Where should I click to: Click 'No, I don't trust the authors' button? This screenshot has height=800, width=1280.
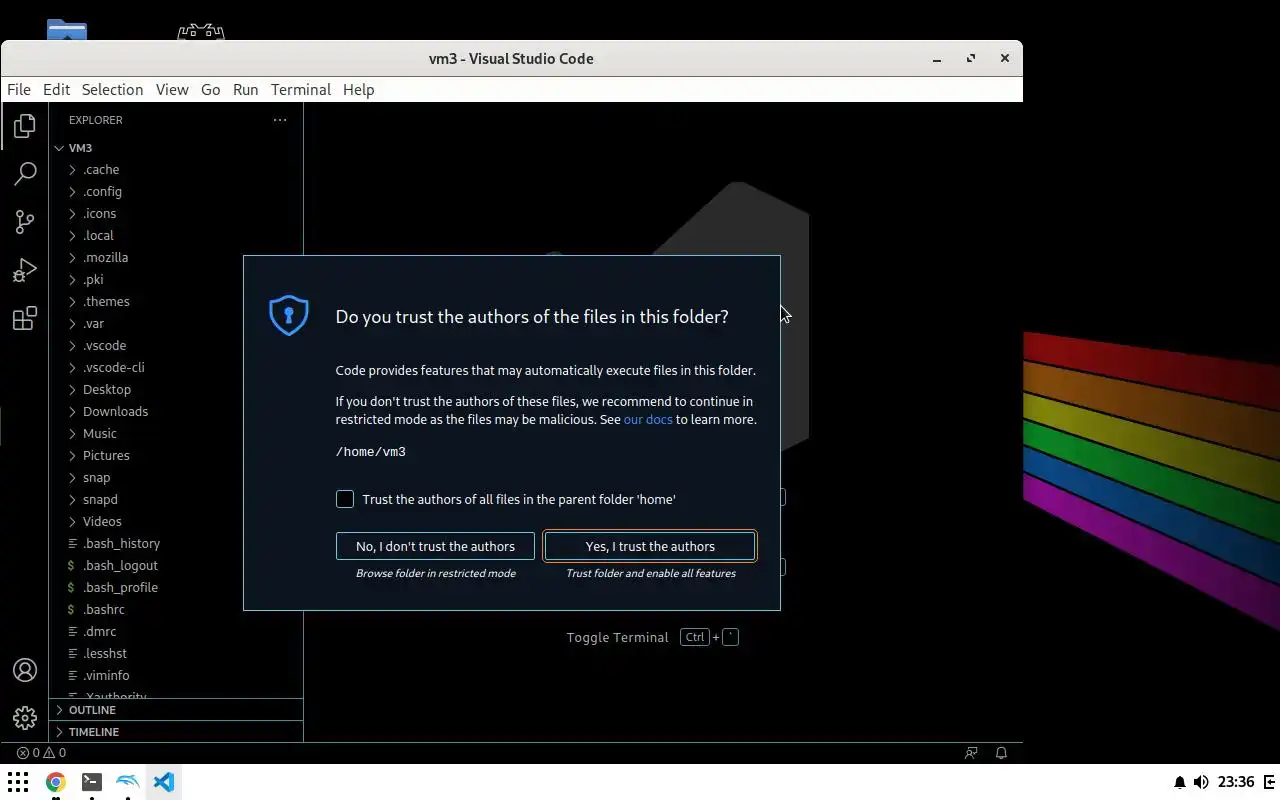tap(435, 546)
